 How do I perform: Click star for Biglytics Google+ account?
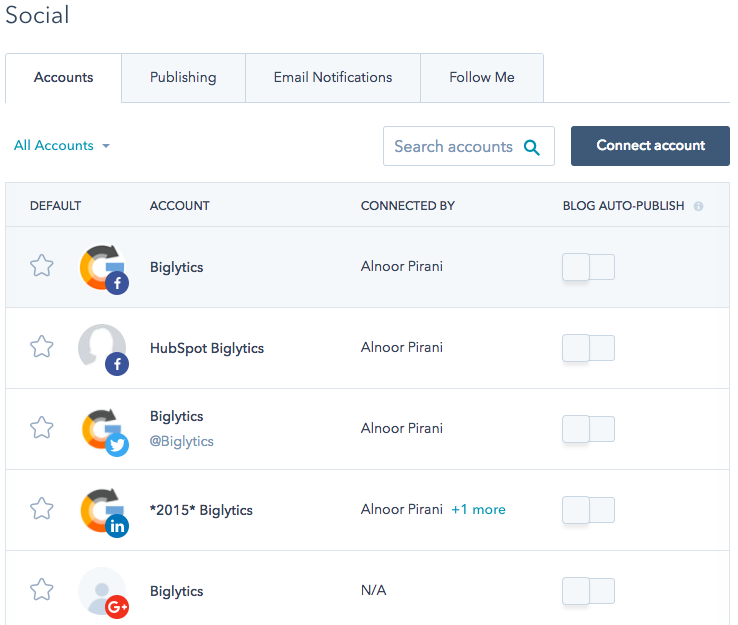pyautogui.click(x=41, y=590)
